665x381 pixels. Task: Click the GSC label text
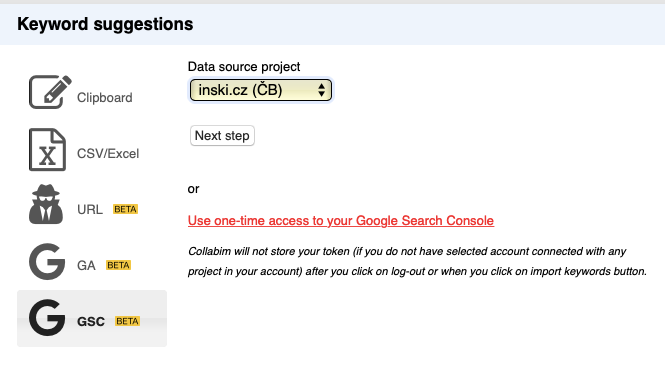tap(91, 322)
